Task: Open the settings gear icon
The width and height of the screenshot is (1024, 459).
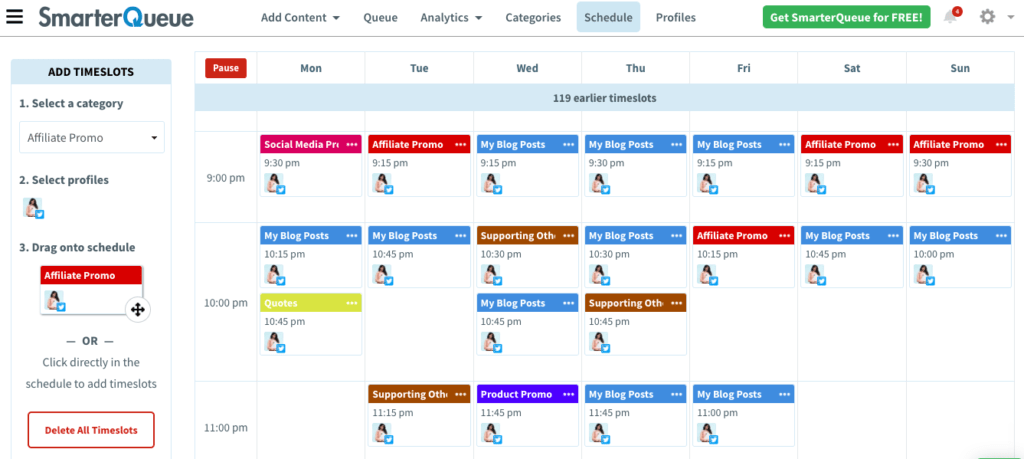Action: (987, 17)
